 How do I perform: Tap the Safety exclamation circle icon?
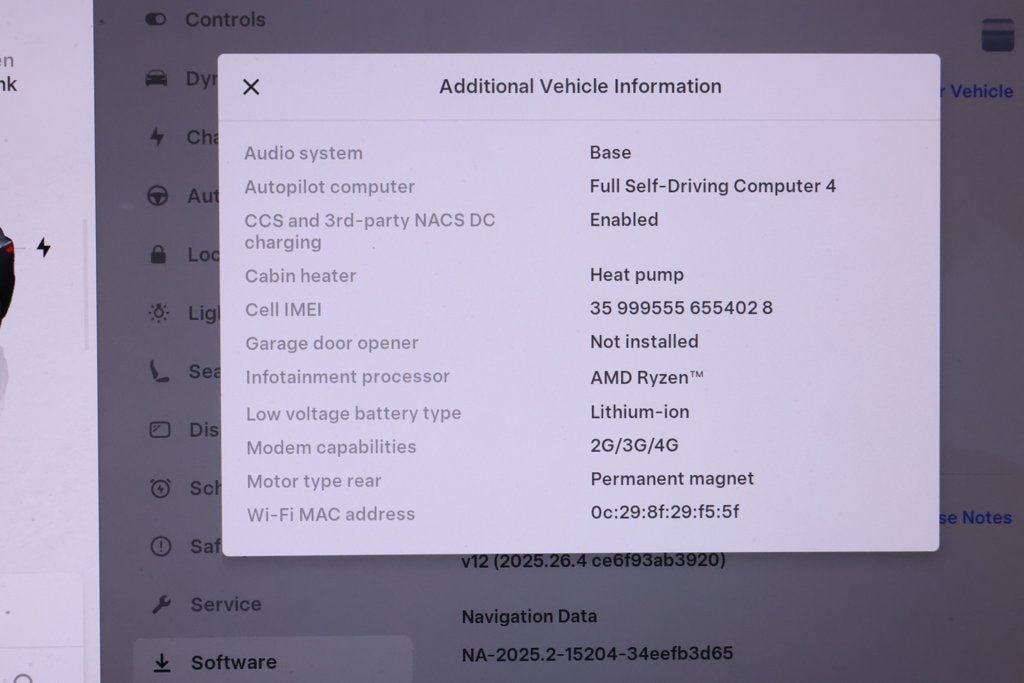tap(161, 546)
